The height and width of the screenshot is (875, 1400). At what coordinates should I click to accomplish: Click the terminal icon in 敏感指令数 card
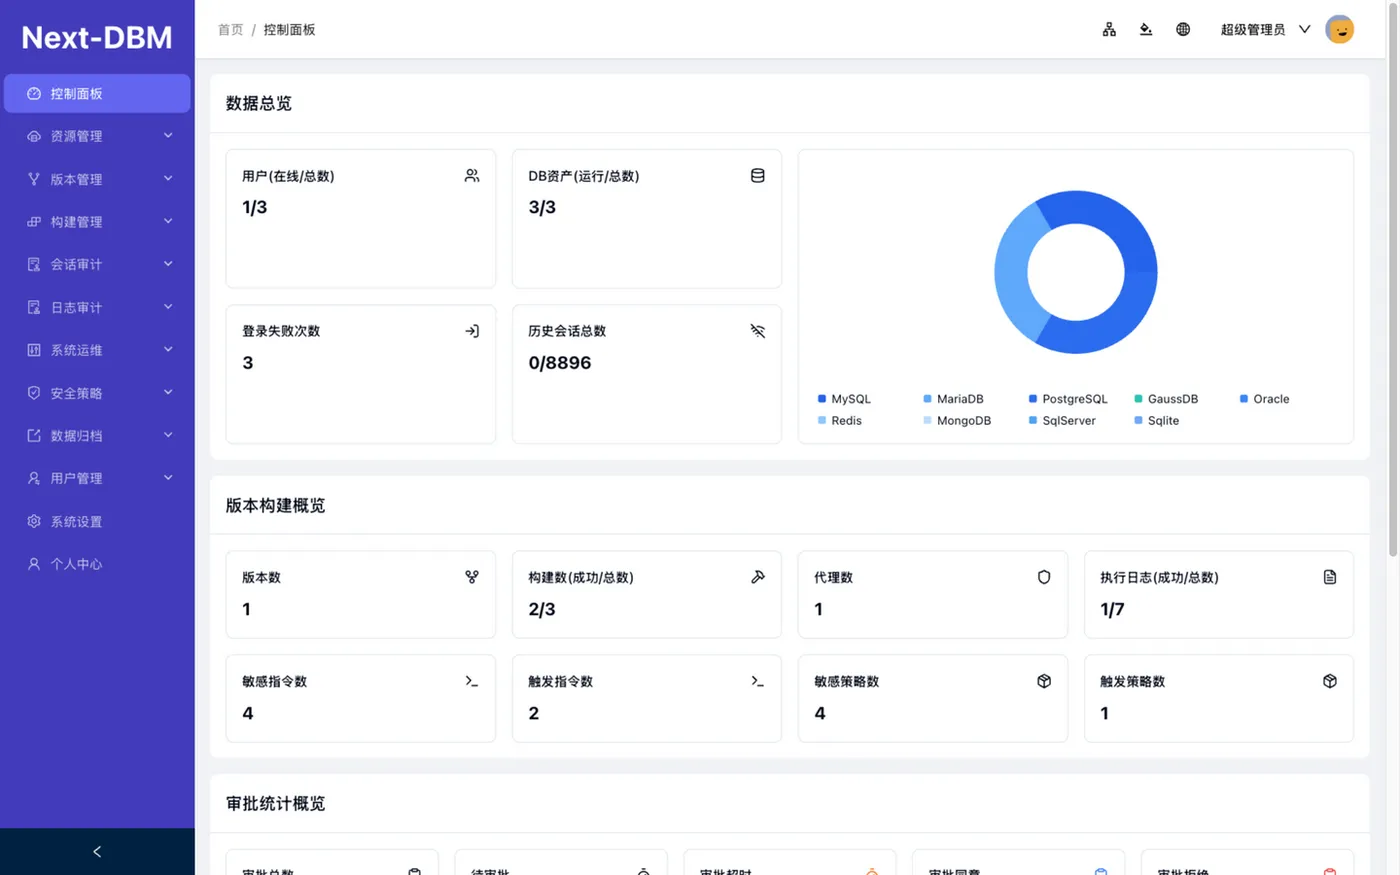click(472, 681)
